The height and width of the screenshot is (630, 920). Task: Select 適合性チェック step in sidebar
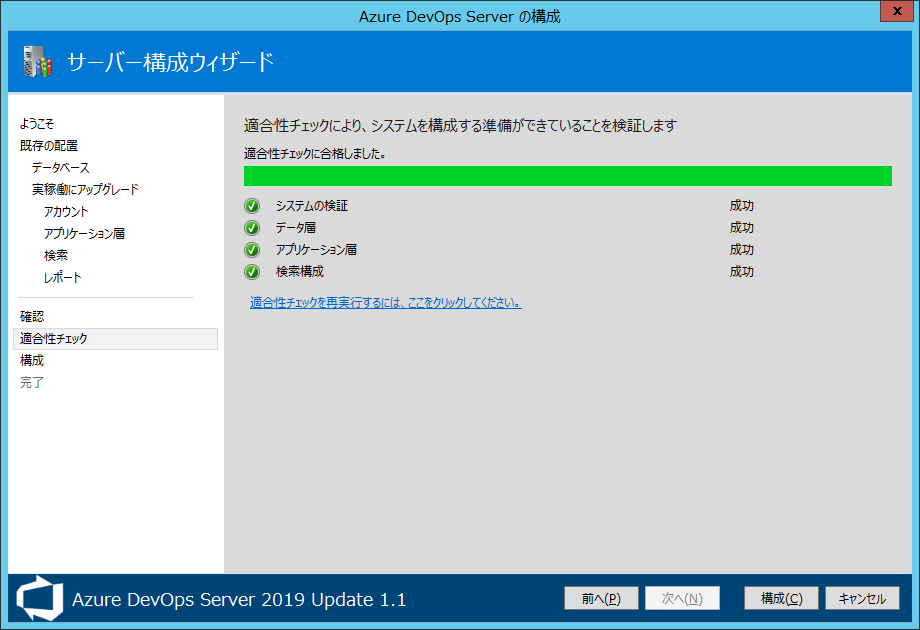coord(116,339)
